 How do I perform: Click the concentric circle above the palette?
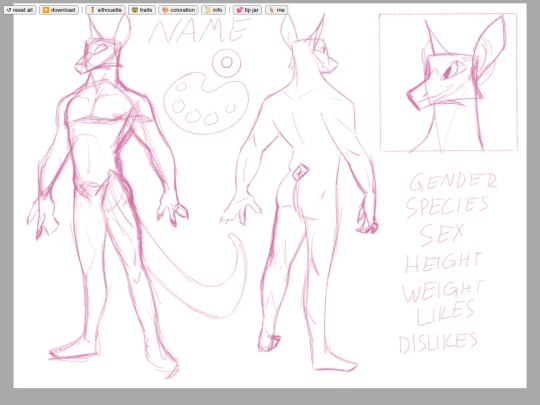(x=226, y=62)
